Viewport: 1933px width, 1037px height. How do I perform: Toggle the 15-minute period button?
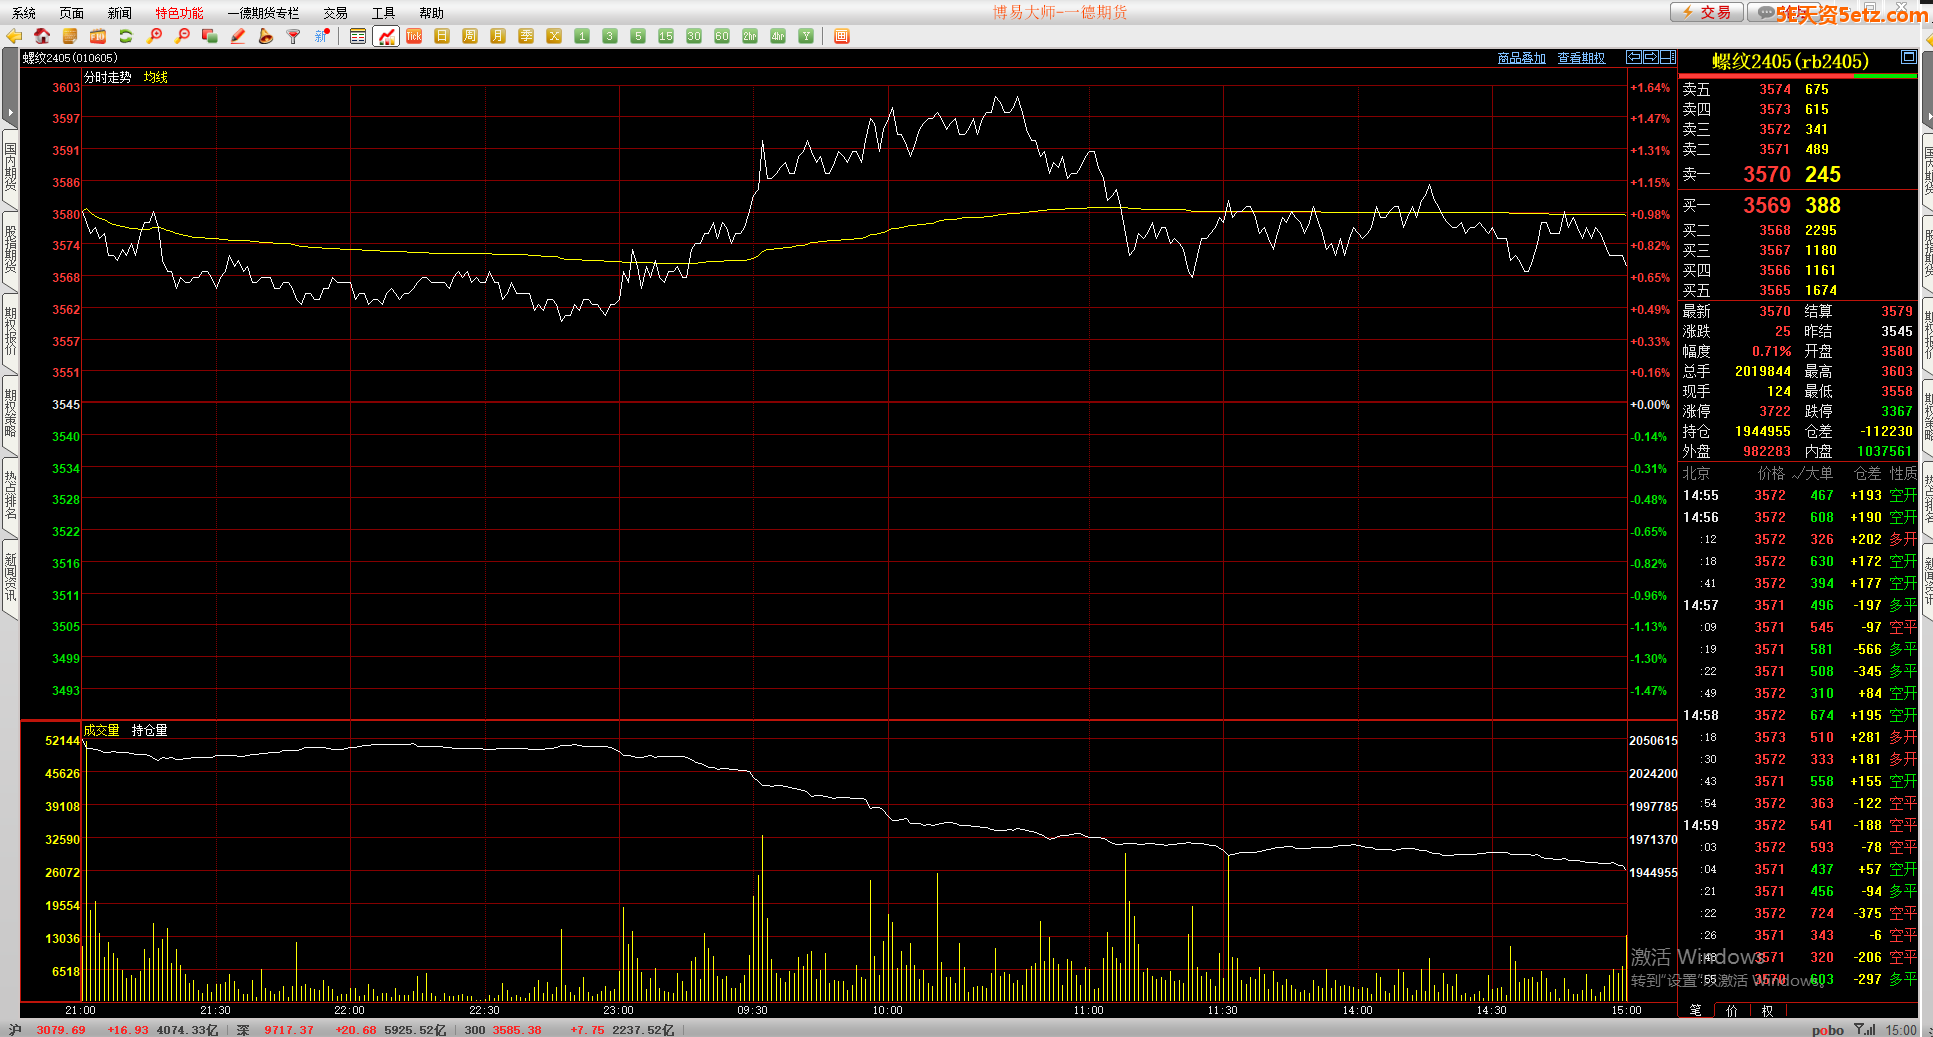click(x=666, y=36)
